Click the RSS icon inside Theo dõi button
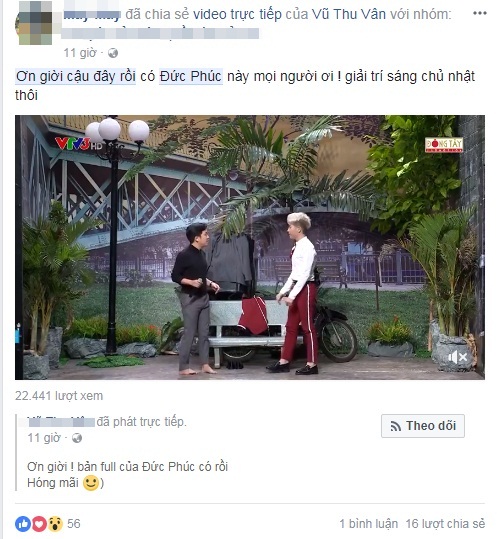This screenshot has height=539, width=497. (396, 427)
